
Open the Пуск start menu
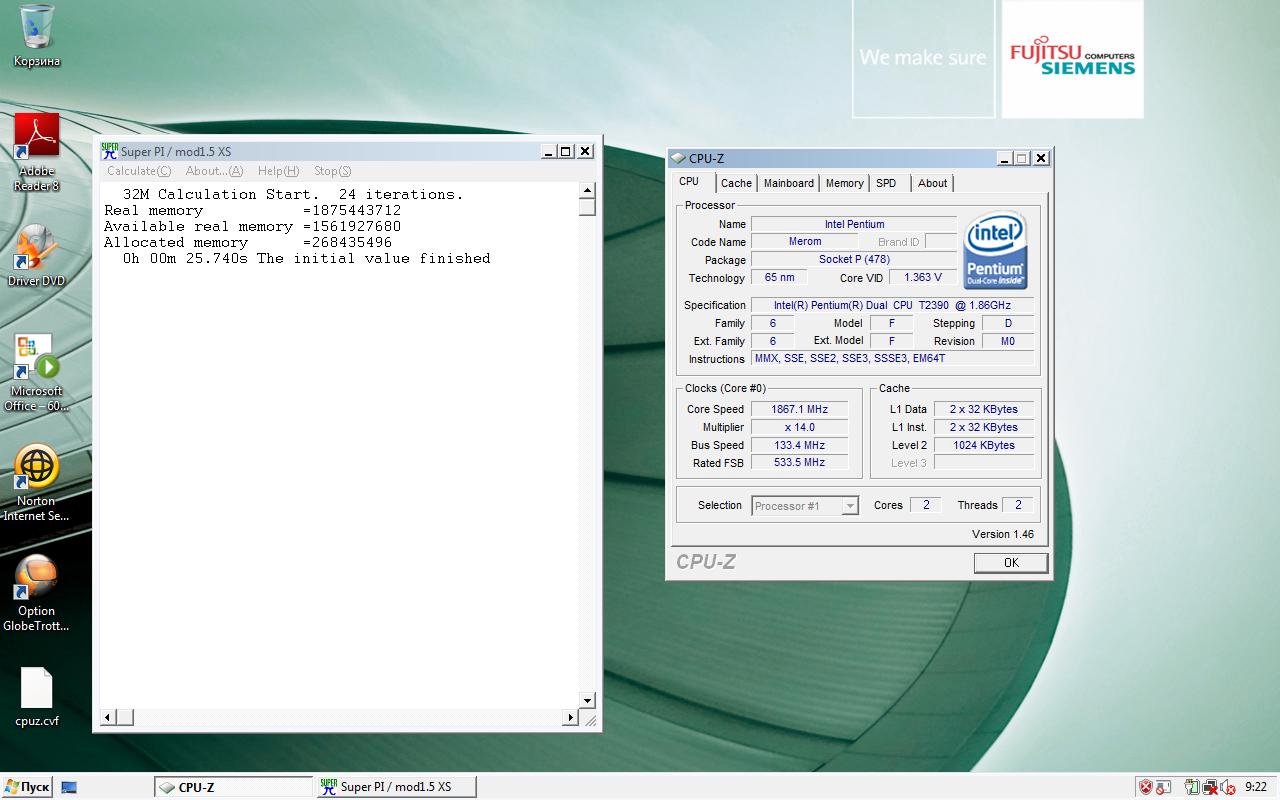(x=27, y=787)
